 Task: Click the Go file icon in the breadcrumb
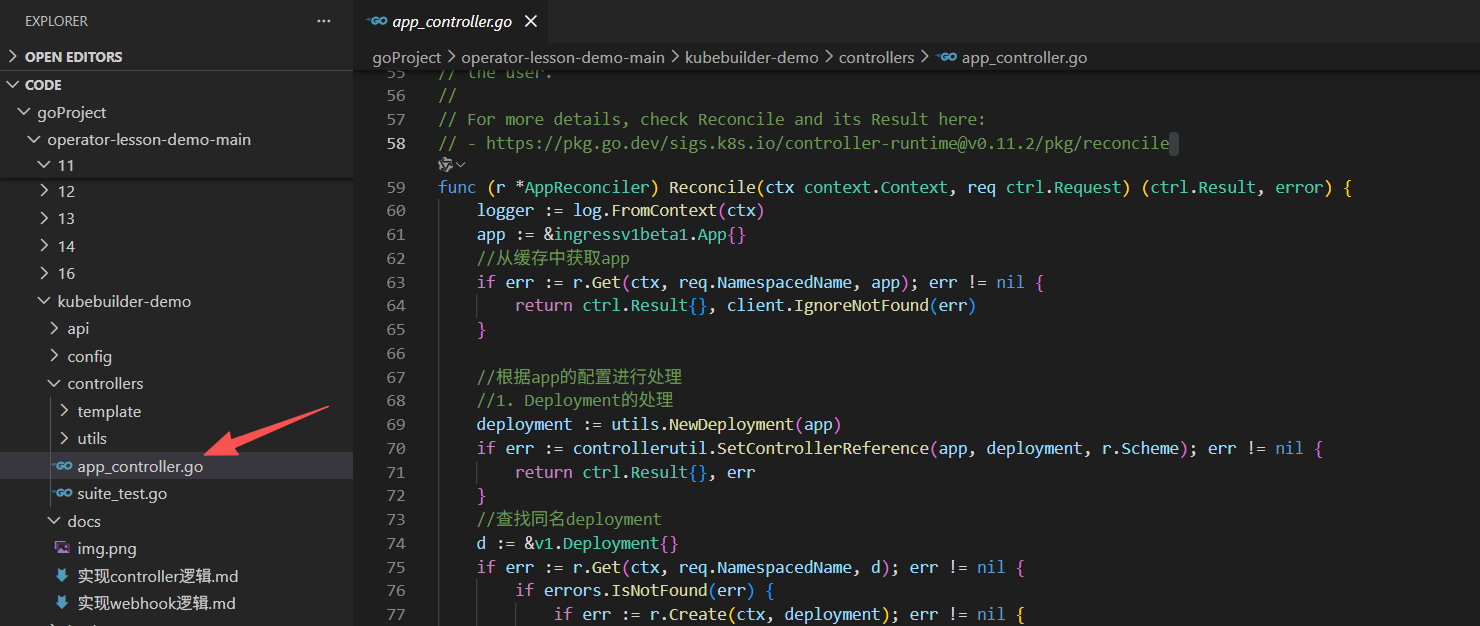(x=947, y=58)
